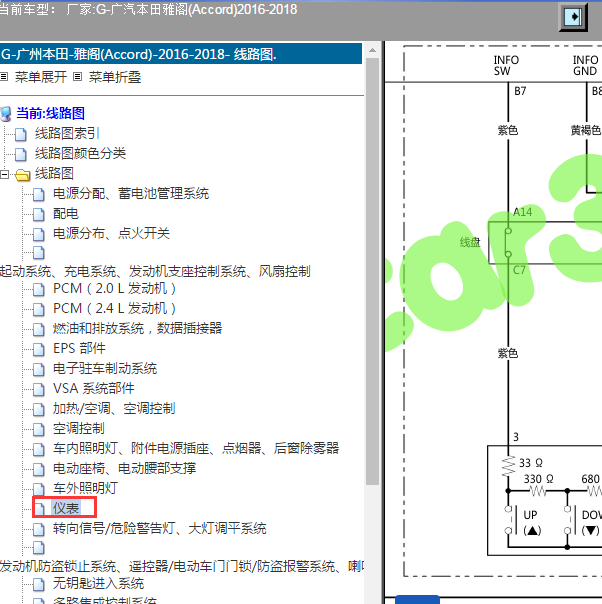Click the panel toggle arrow button at top right
The width and height of the screenshot is (602, 604).
573,17
